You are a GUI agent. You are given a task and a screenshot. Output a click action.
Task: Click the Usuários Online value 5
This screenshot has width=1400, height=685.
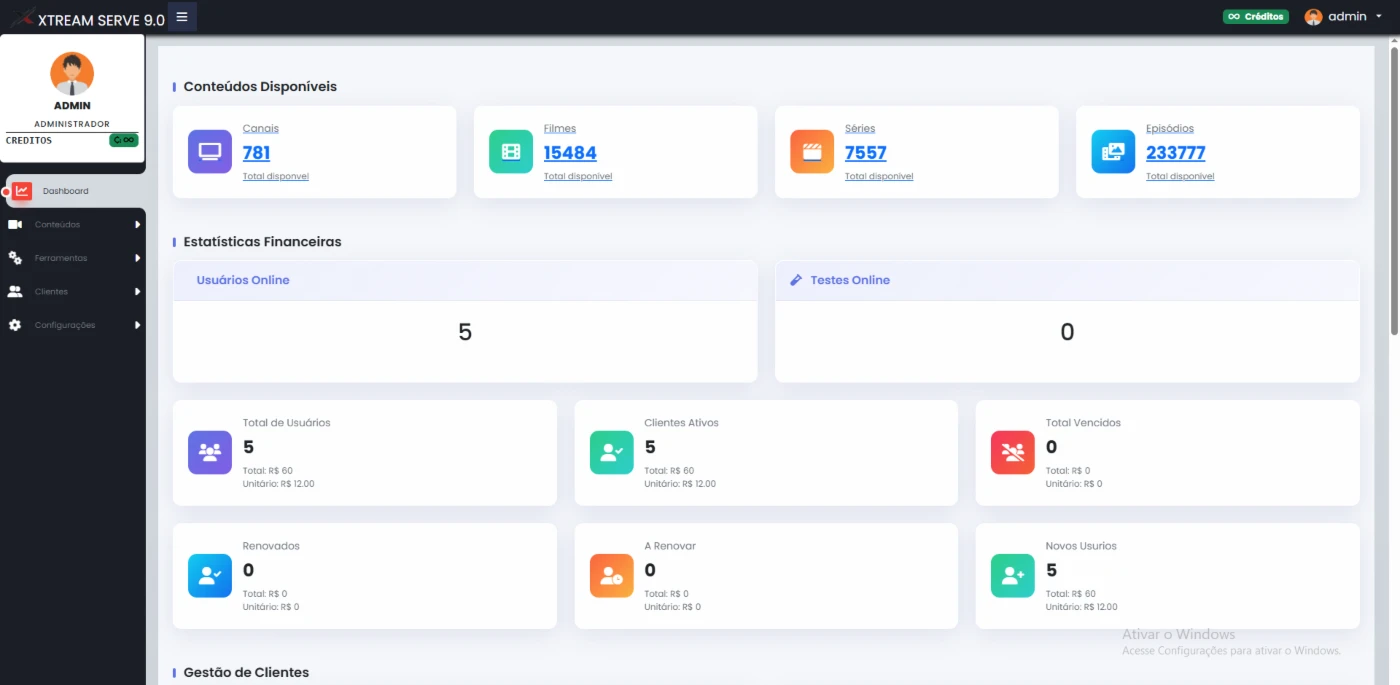click(x=465, y=332)
